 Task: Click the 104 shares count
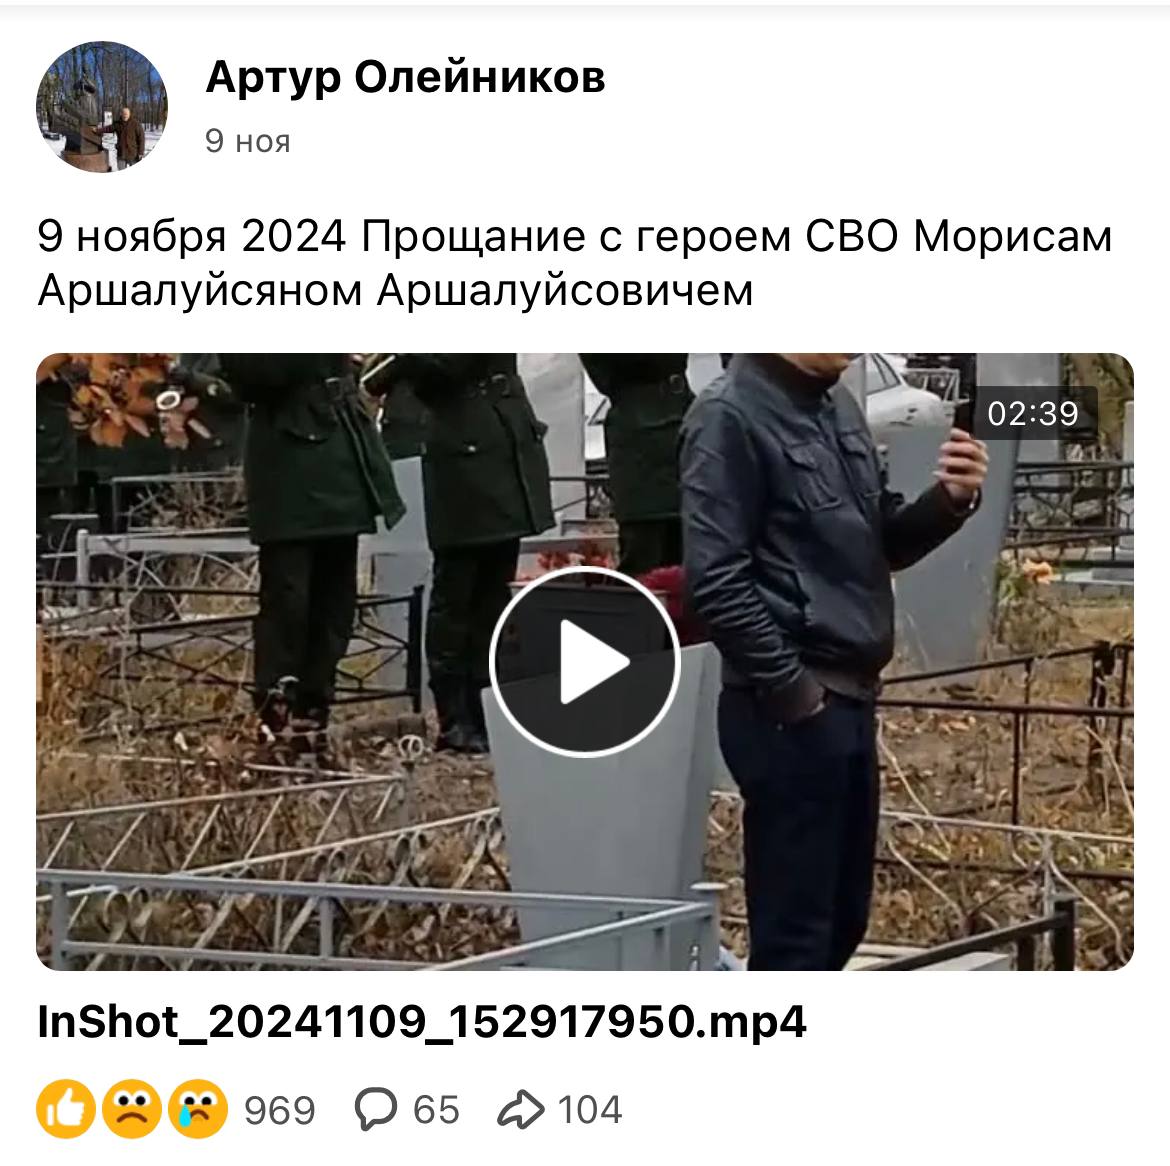tap(589, 1109)
